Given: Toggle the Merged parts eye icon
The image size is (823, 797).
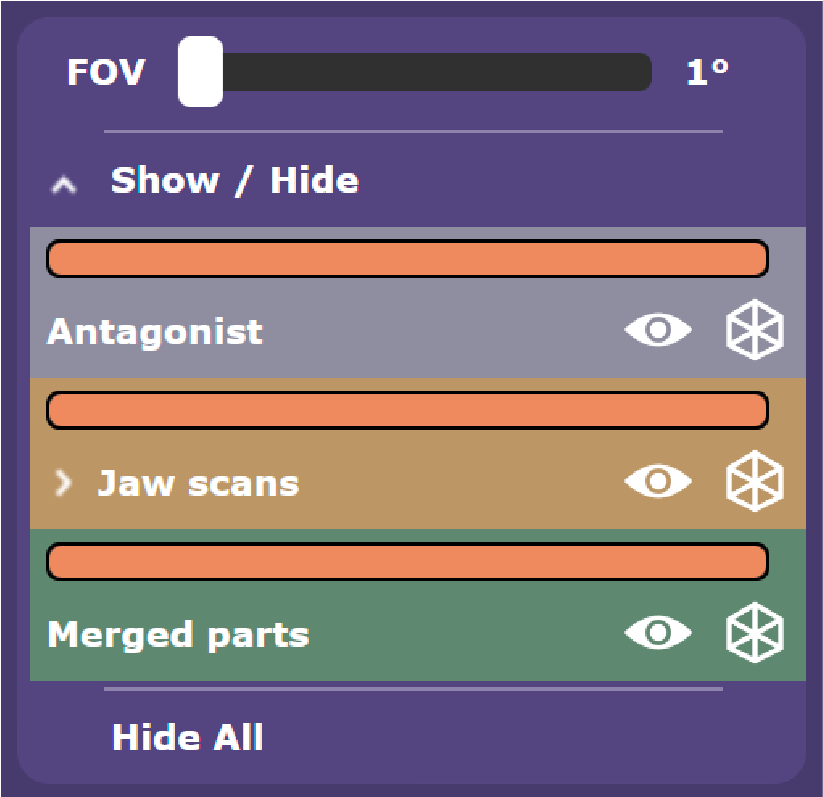Looking at the screenshot, I should pos(658,632).
